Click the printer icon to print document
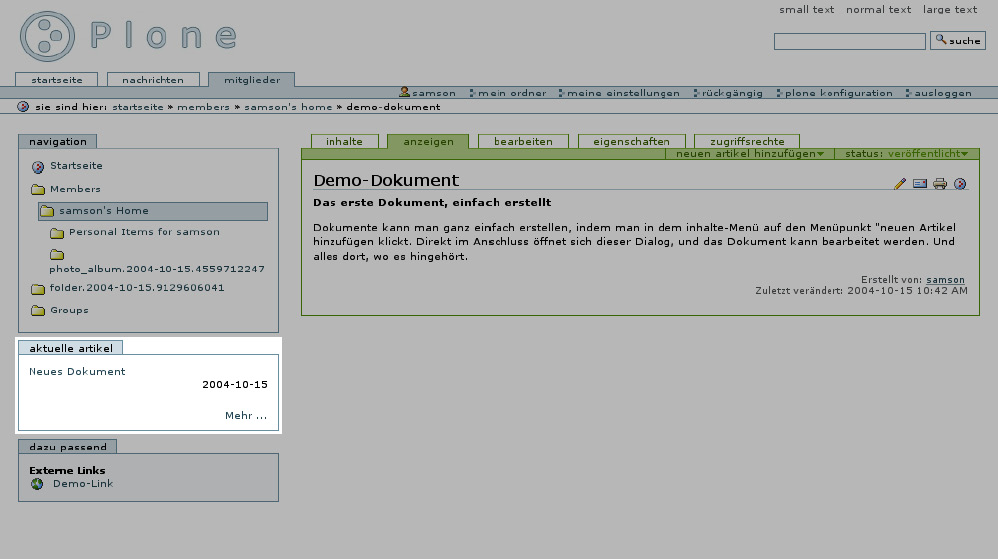998x559 pixels. (x=940, y=184)
